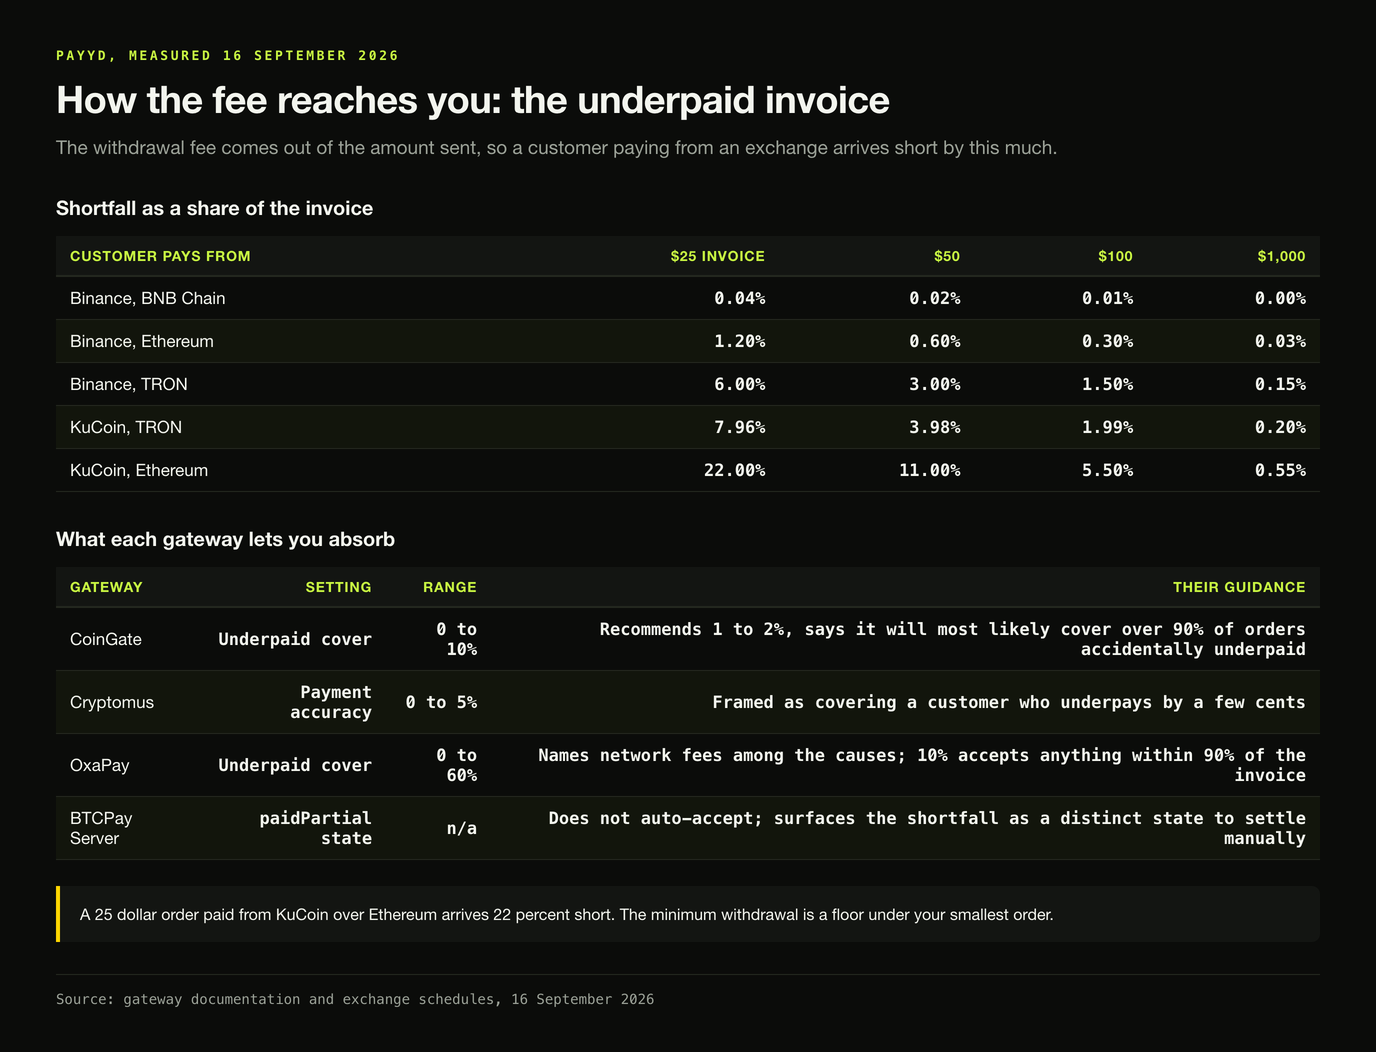Click the source line in the footer
This screenshot has height=1052, width=1376.
355,999
